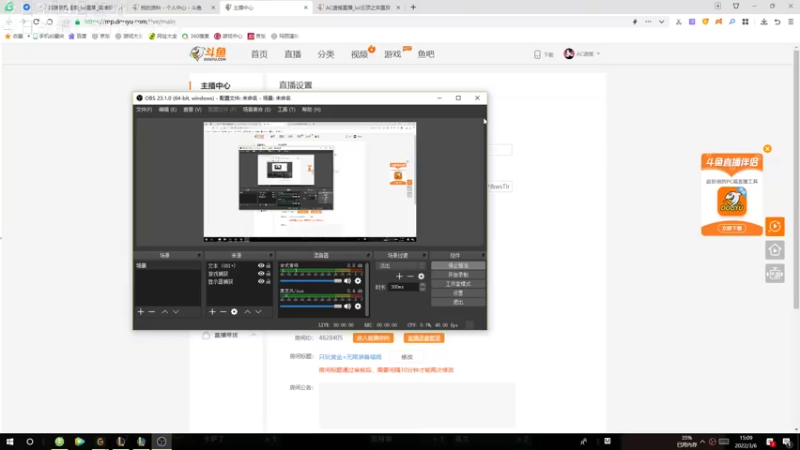Remove the selected source in OBS
800x450 pixels.
tap(223, 312)
